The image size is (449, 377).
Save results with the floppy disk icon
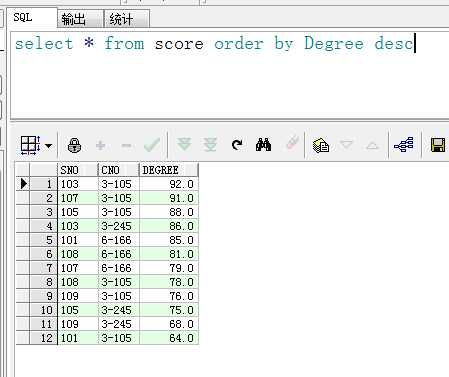[x=438, y=145]
